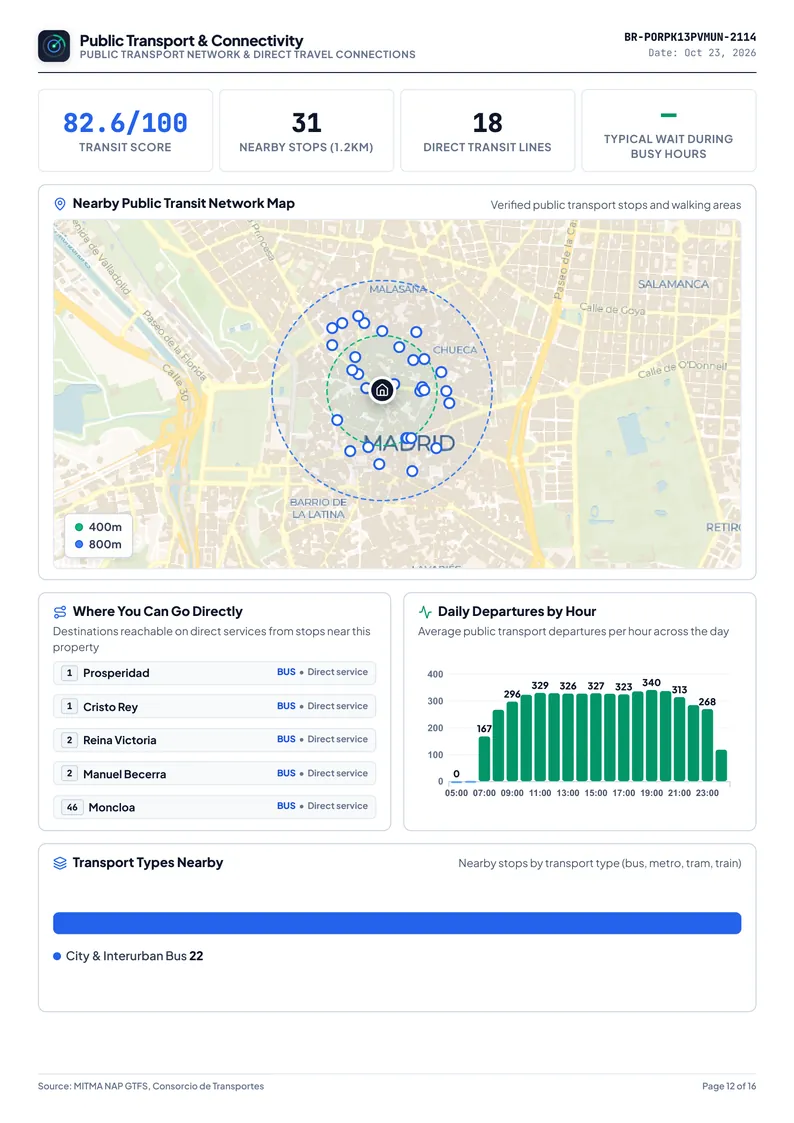Click the 31 nearby stops card
The image size is (794, 1123).
click(306, 130)
